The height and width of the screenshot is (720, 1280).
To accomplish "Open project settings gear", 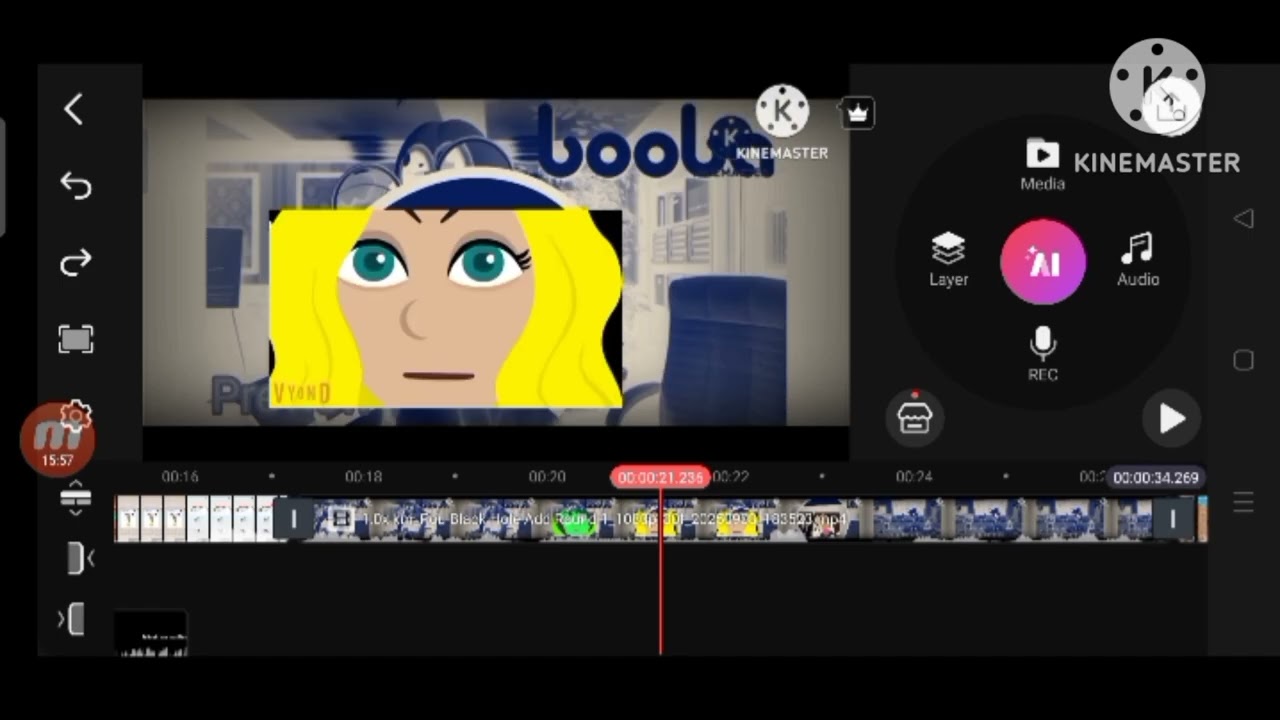I will (x=76, y=415).
